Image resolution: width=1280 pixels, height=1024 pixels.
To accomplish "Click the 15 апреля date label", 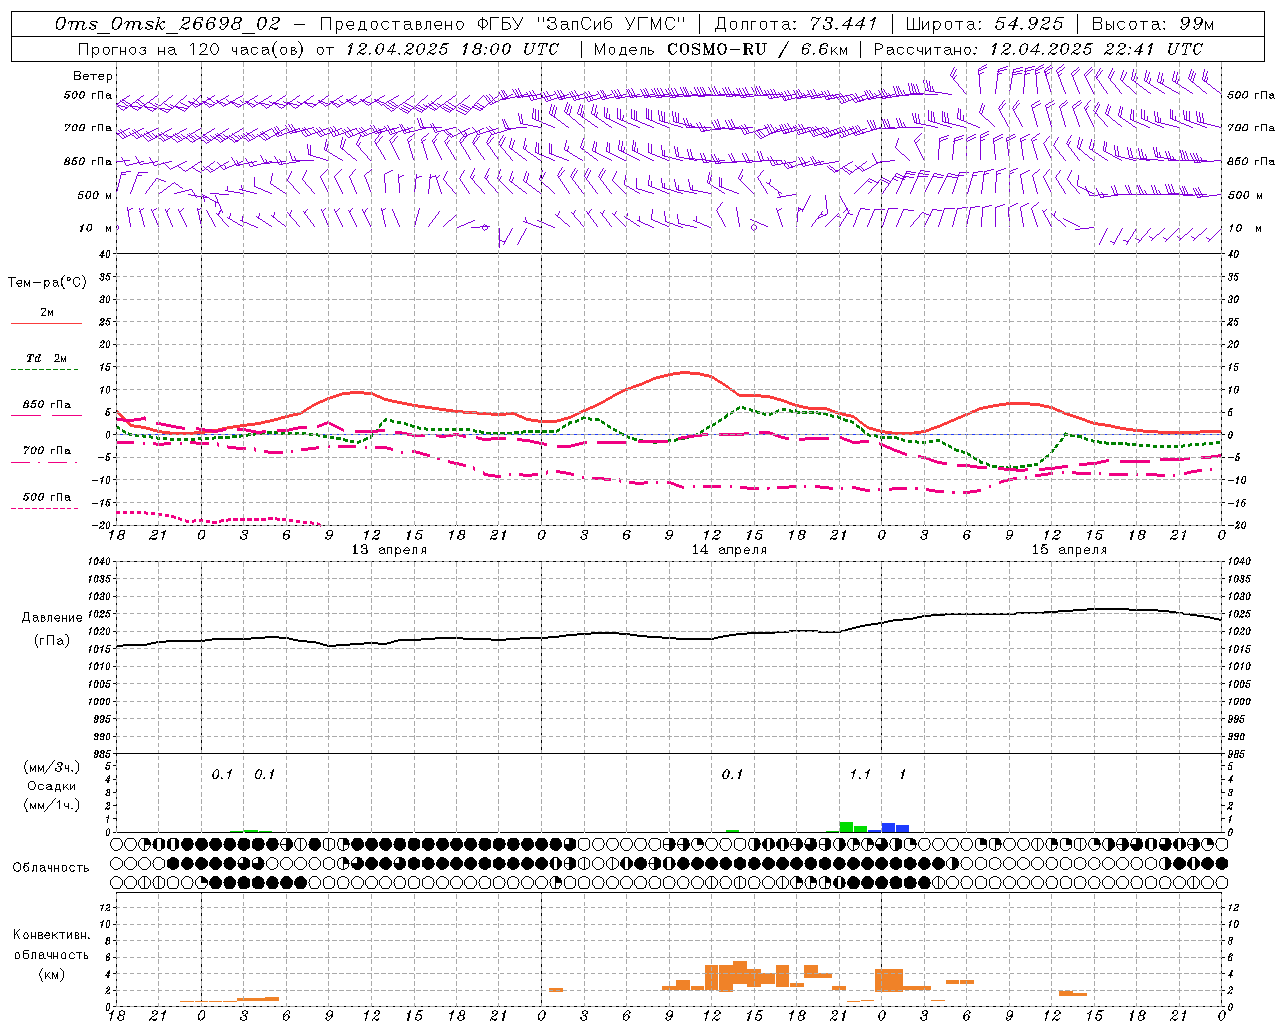I will [1069, 550].
